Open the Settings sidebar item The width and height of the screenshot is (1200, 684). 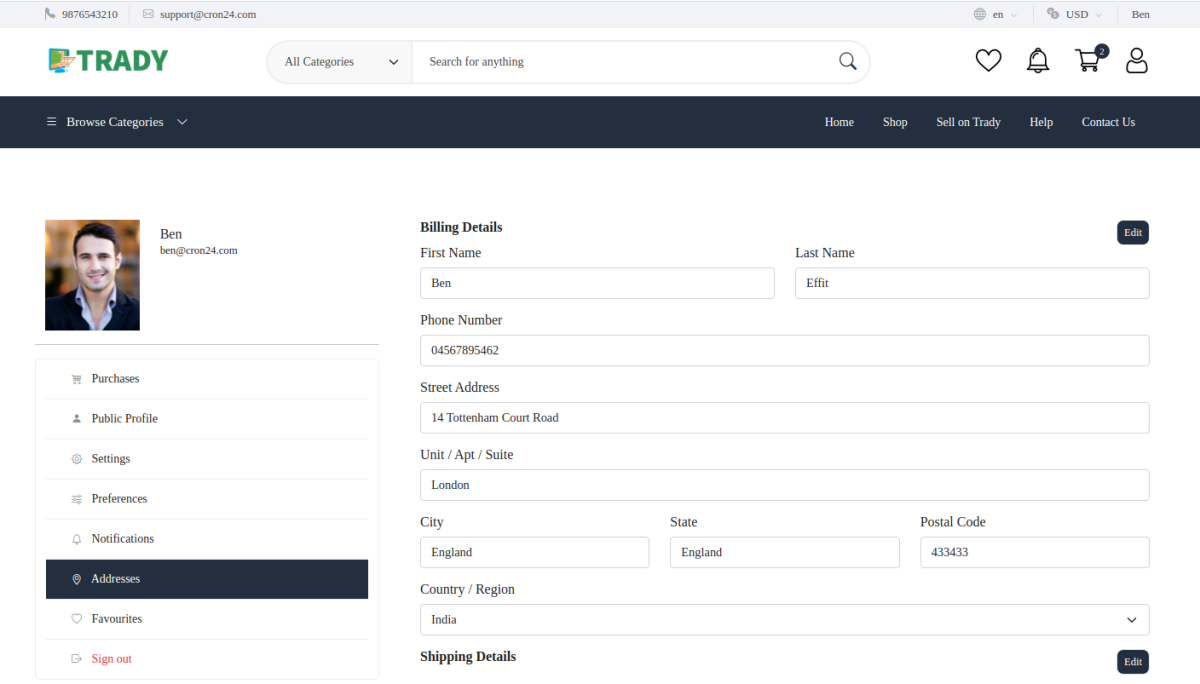tap(207, 459)
